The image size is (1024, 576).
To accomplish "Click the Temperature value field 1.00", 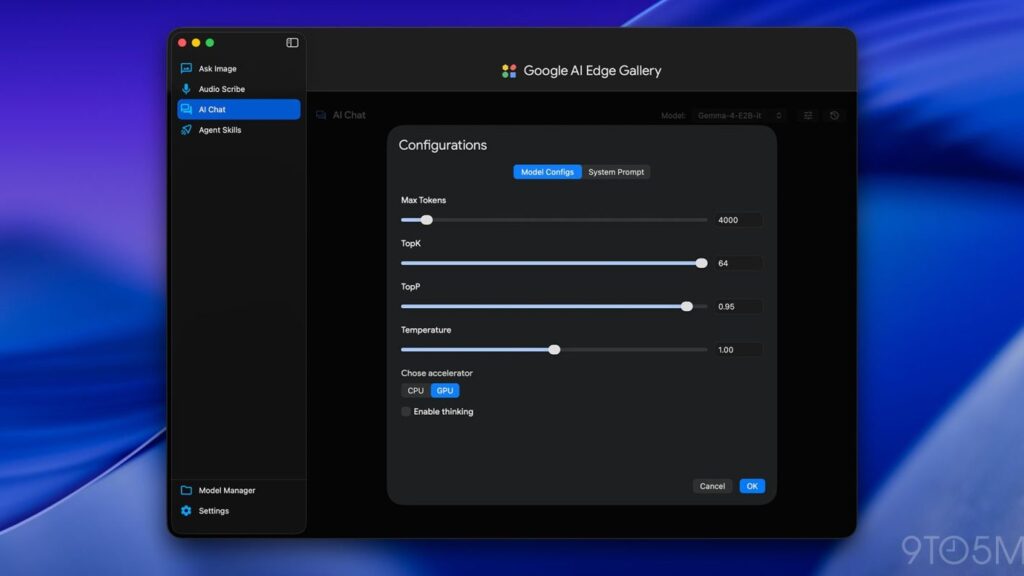I will tap(738, 349).
